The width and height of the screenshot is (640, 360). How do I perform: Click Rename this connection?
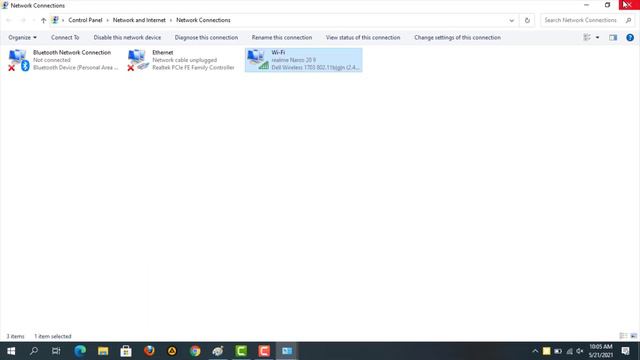click(x=282, y=38)
